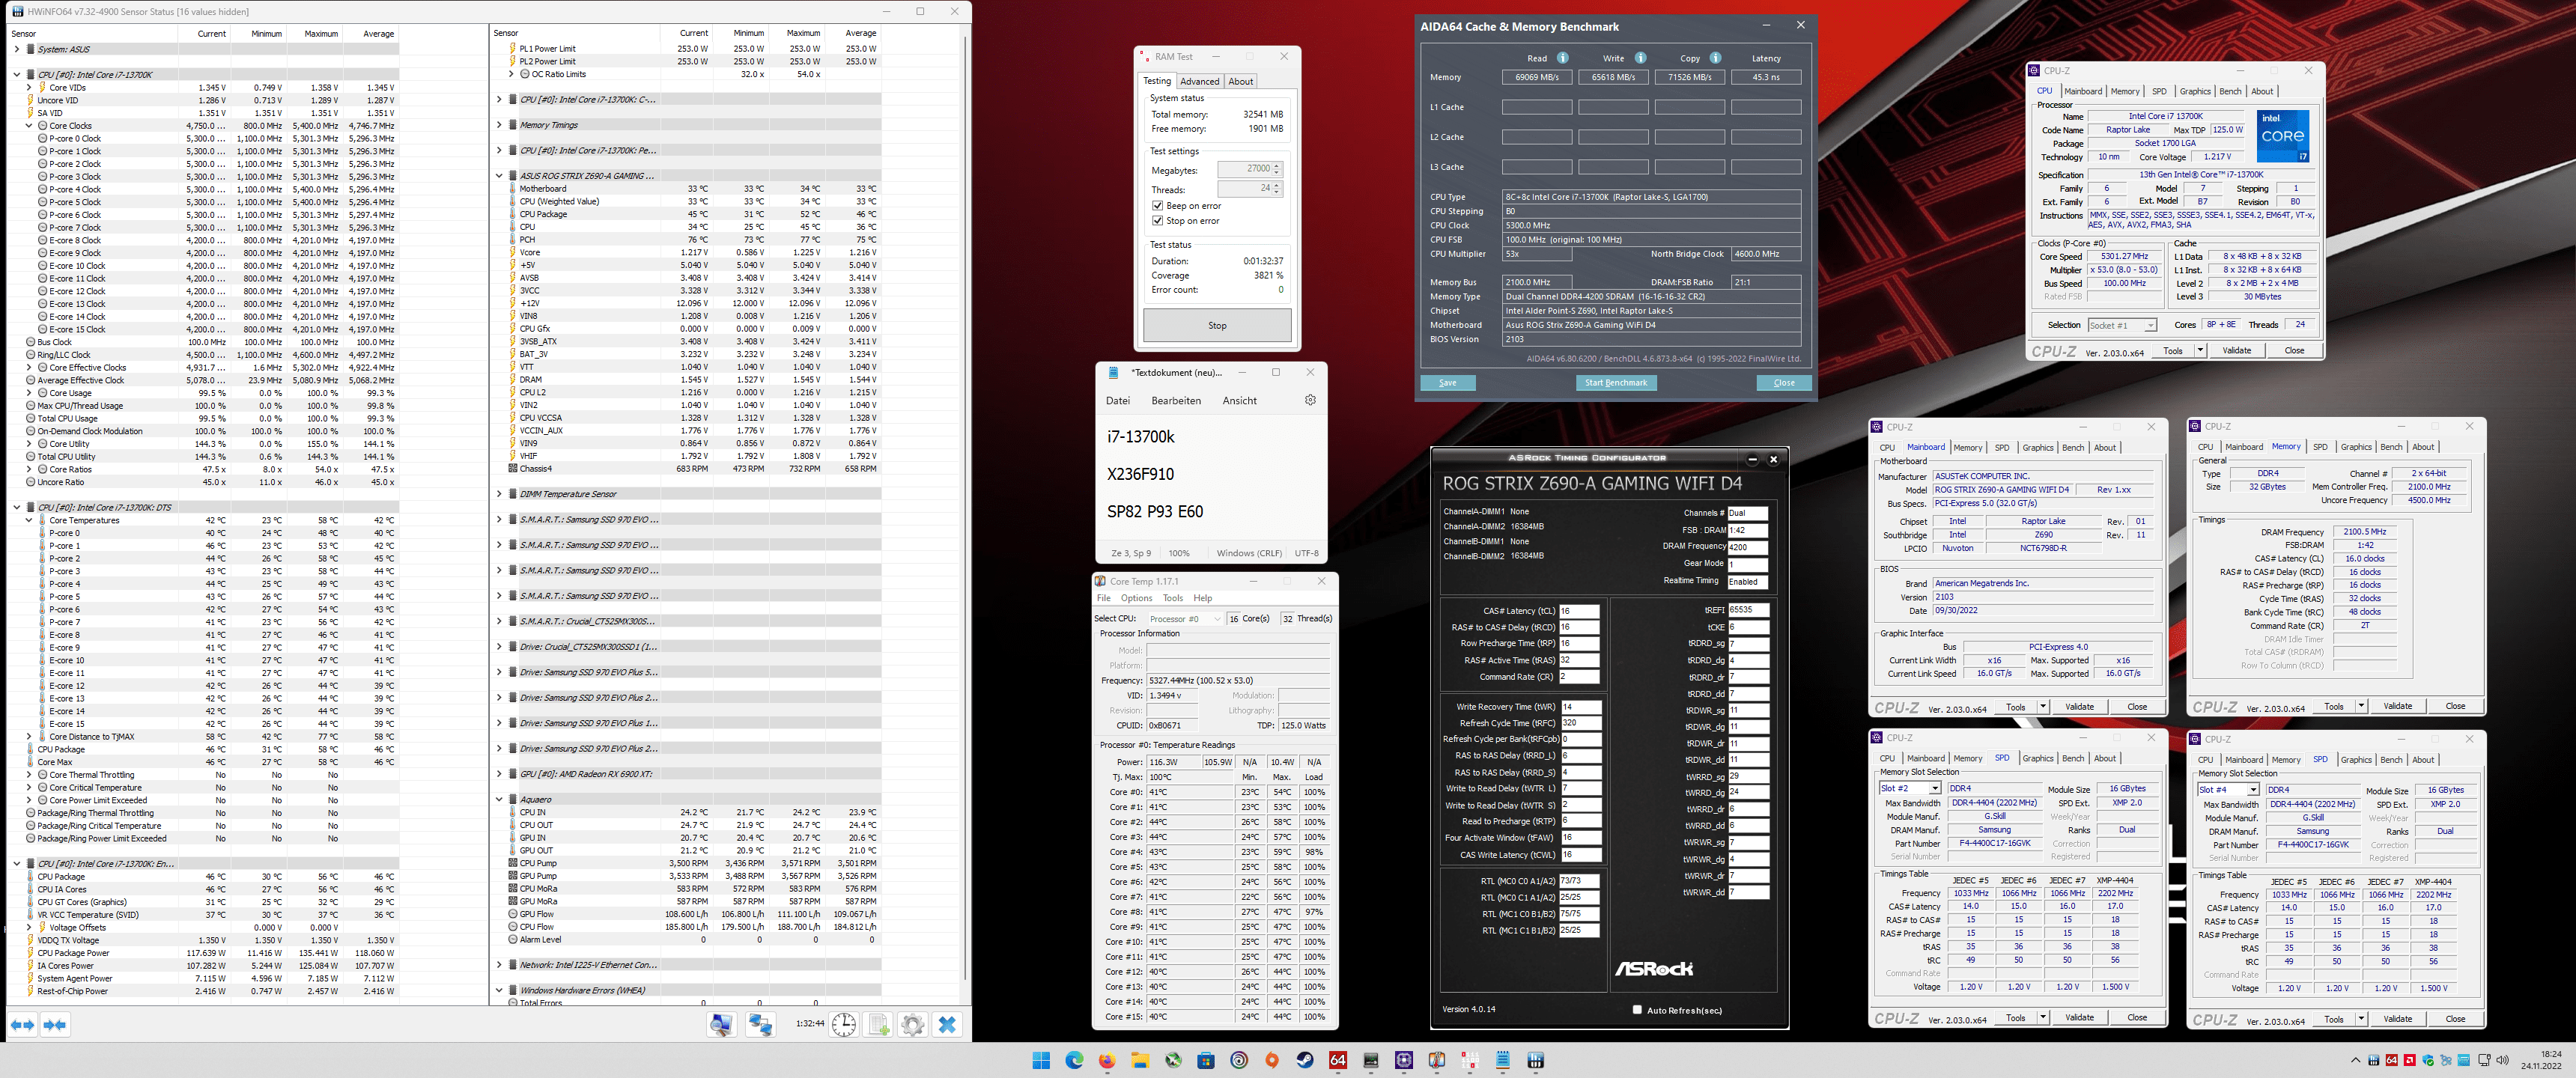Expand Memory Timings group

499,125
